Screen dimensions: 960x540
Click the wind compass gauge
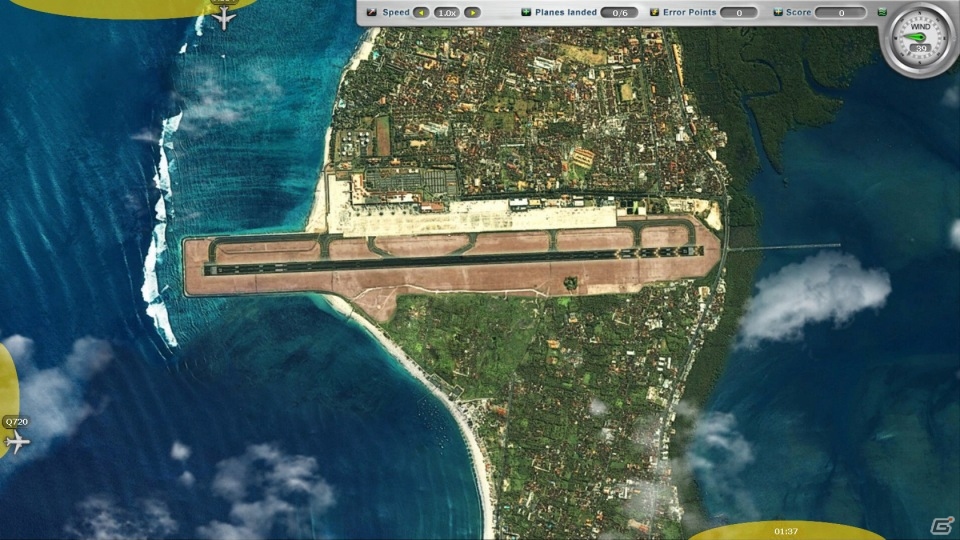point(920,40)
